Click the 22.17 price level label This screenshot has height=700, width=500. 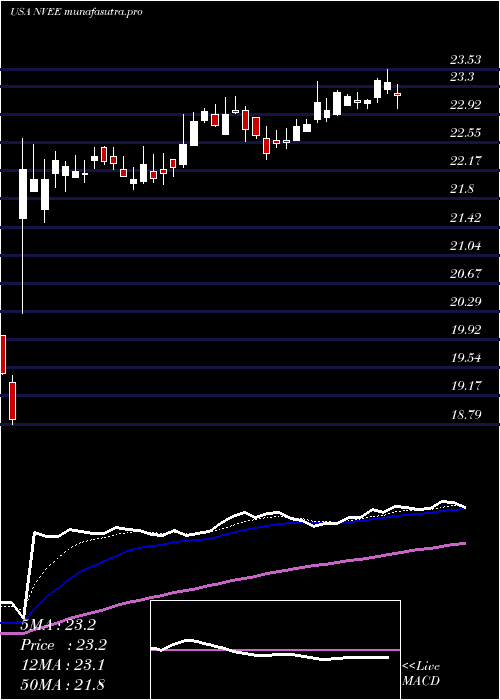tap(465, 161)
